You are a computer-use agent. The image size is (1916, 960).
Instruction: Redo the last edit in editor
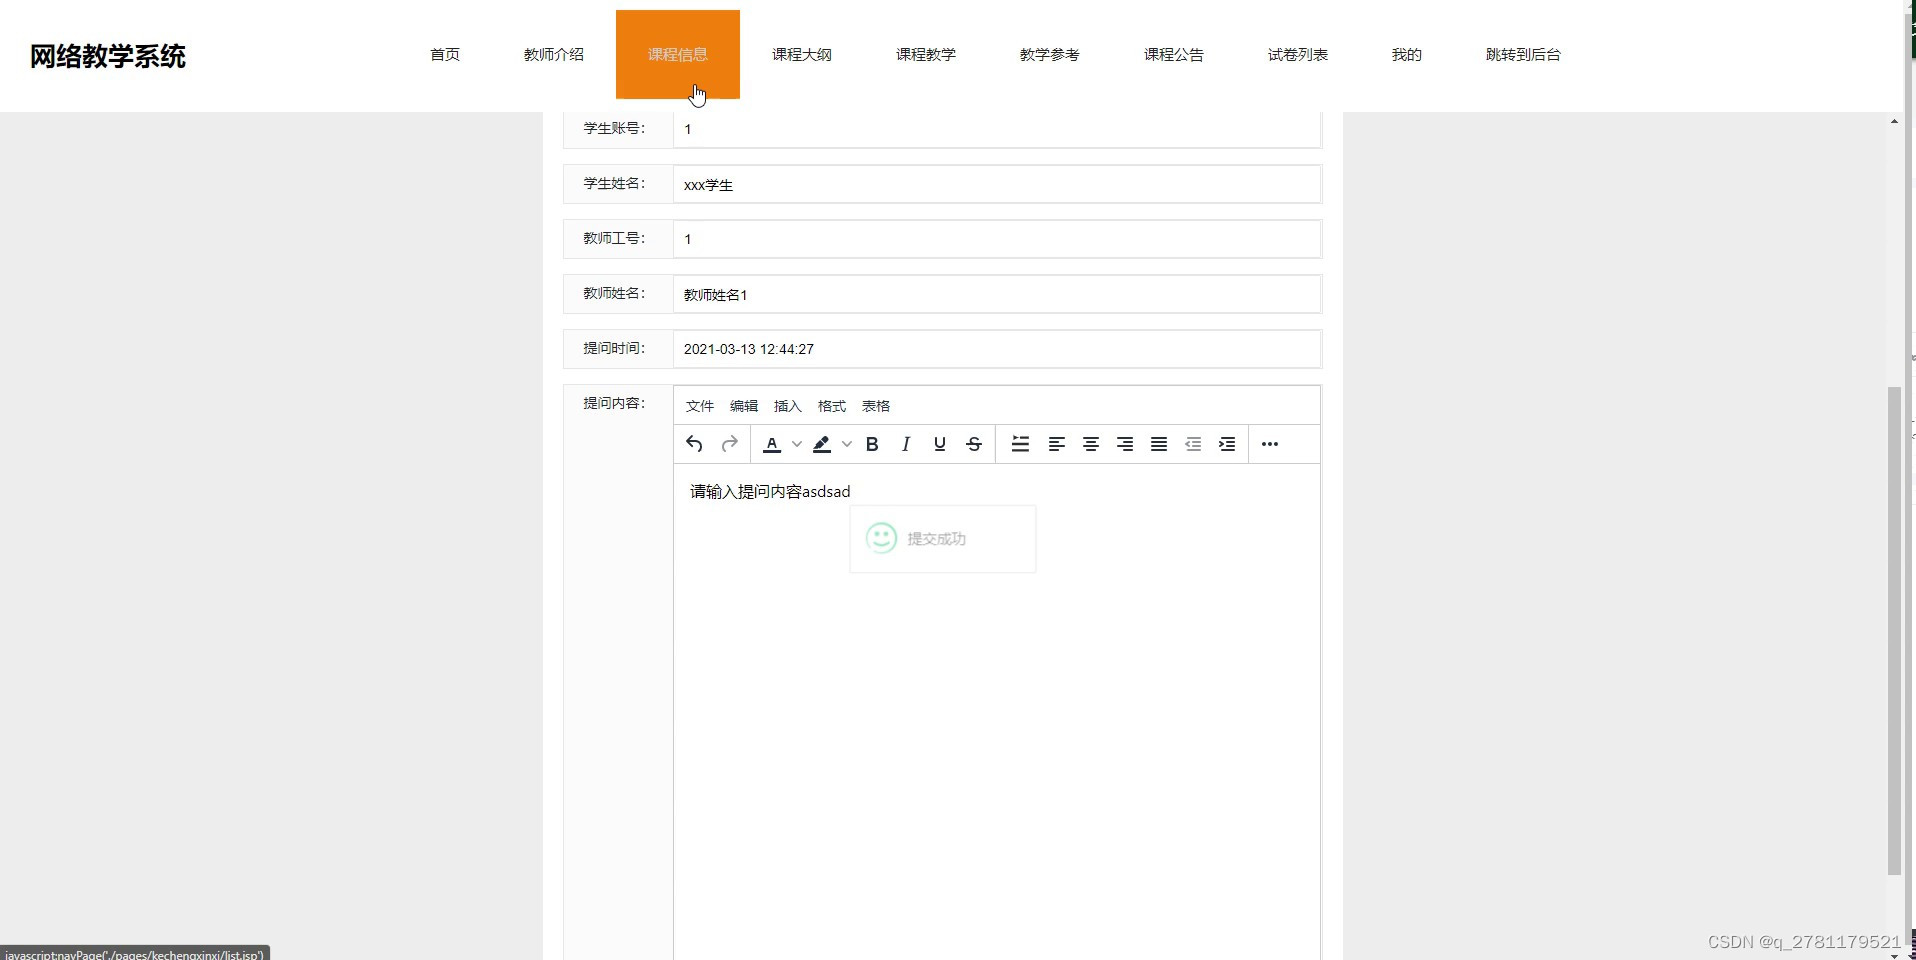(730, 444)
